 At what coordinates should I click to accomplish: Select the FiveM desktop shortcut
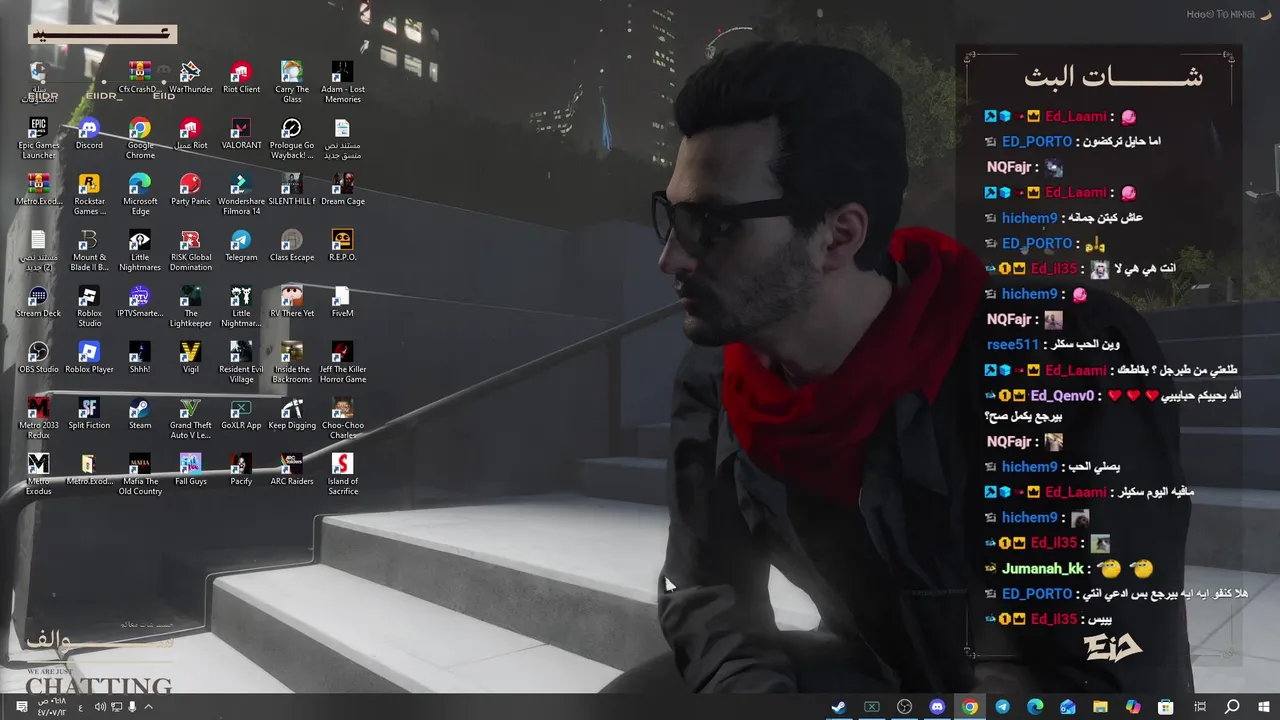[x=342, y=302]
